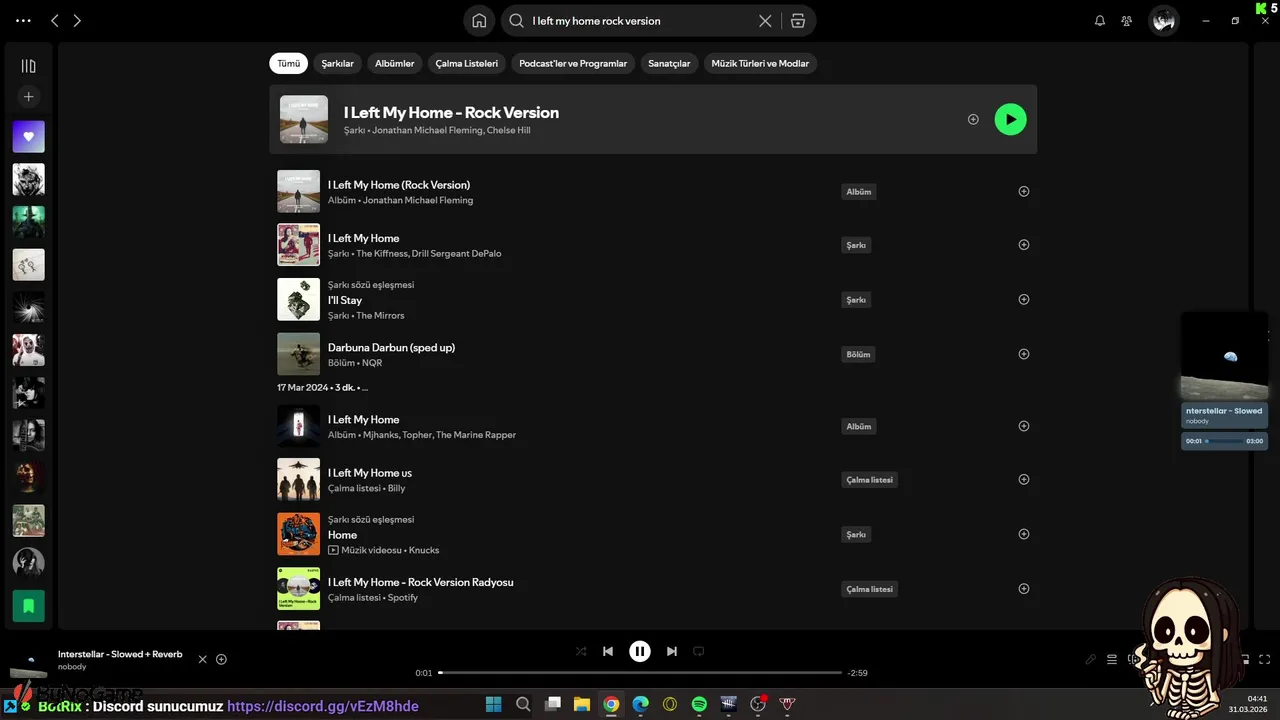The image size is (1280, 720).
Task: Select the Çalma Listeleri filter tab
Action: point(466,63)
